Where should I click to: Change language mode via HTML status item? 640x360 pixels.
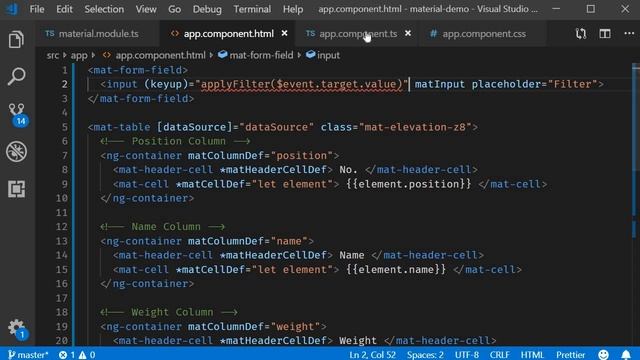(532, 355)
